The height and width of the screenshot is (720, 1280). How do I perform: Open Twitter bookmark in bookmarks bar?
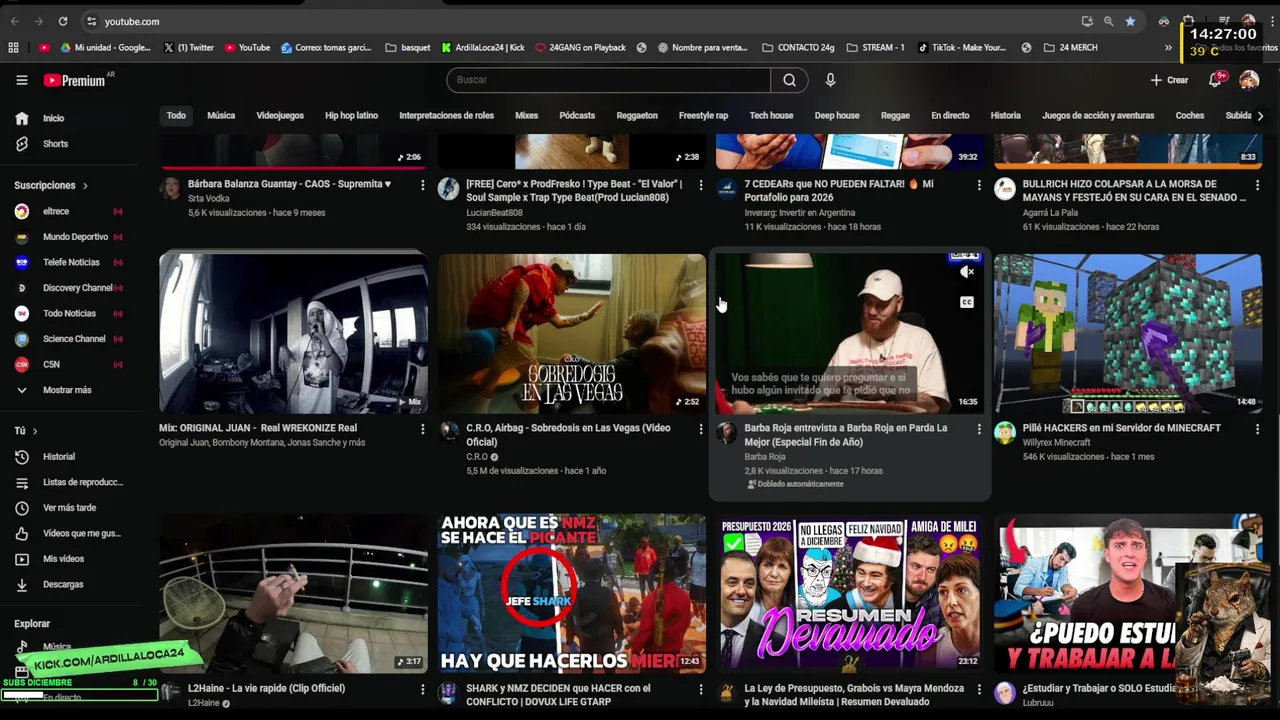click(x=188, y=47)
